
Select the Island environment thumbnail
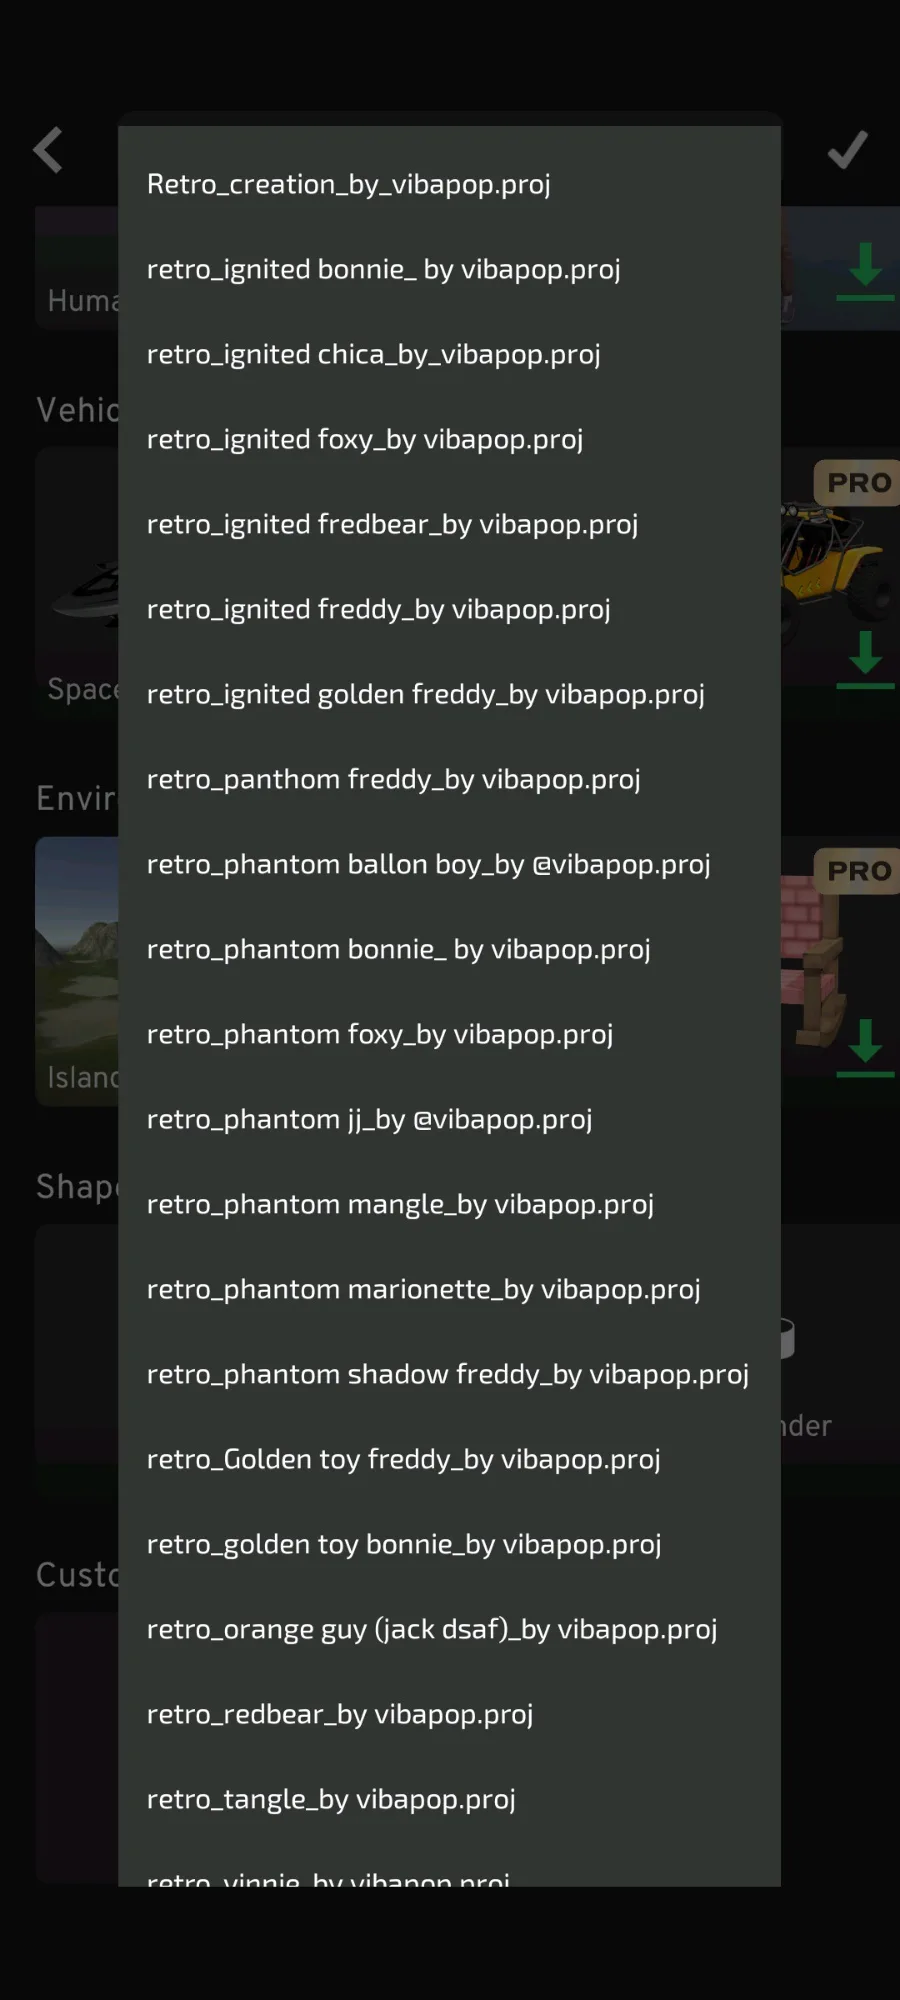(x=77, y=970)
